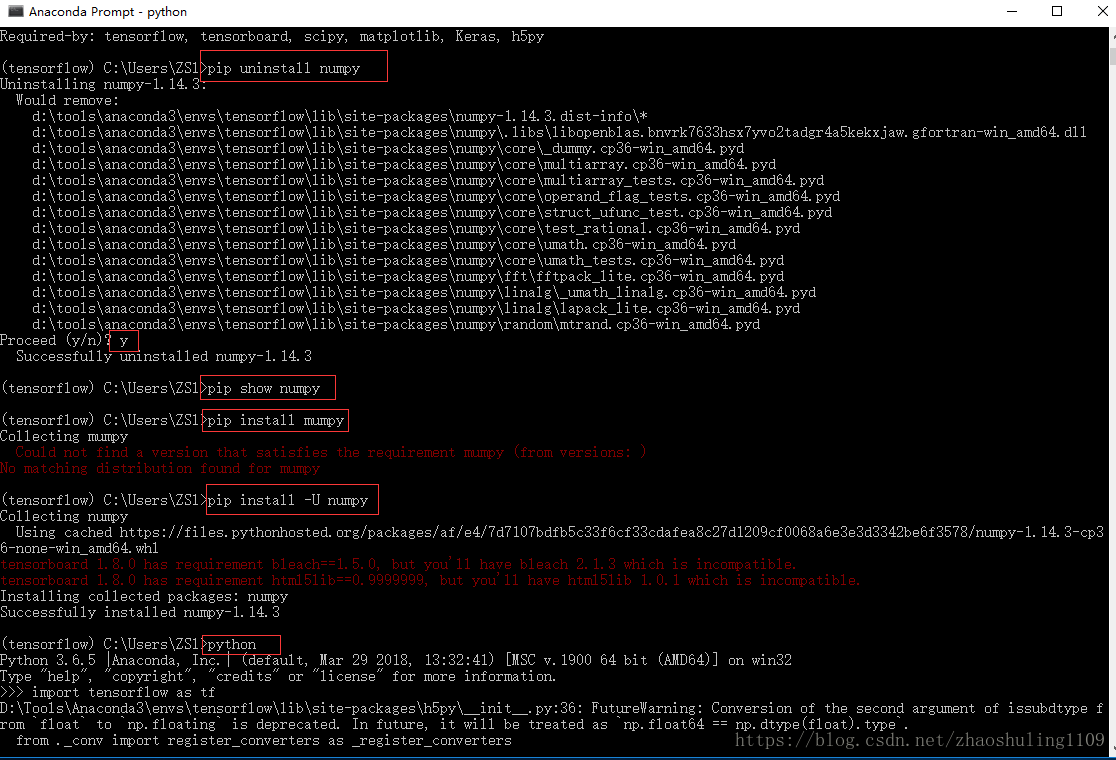Click the multiarray_tests pyd line
The width and height of the screenshot is (1116, 760).
(x=428, y=181)
